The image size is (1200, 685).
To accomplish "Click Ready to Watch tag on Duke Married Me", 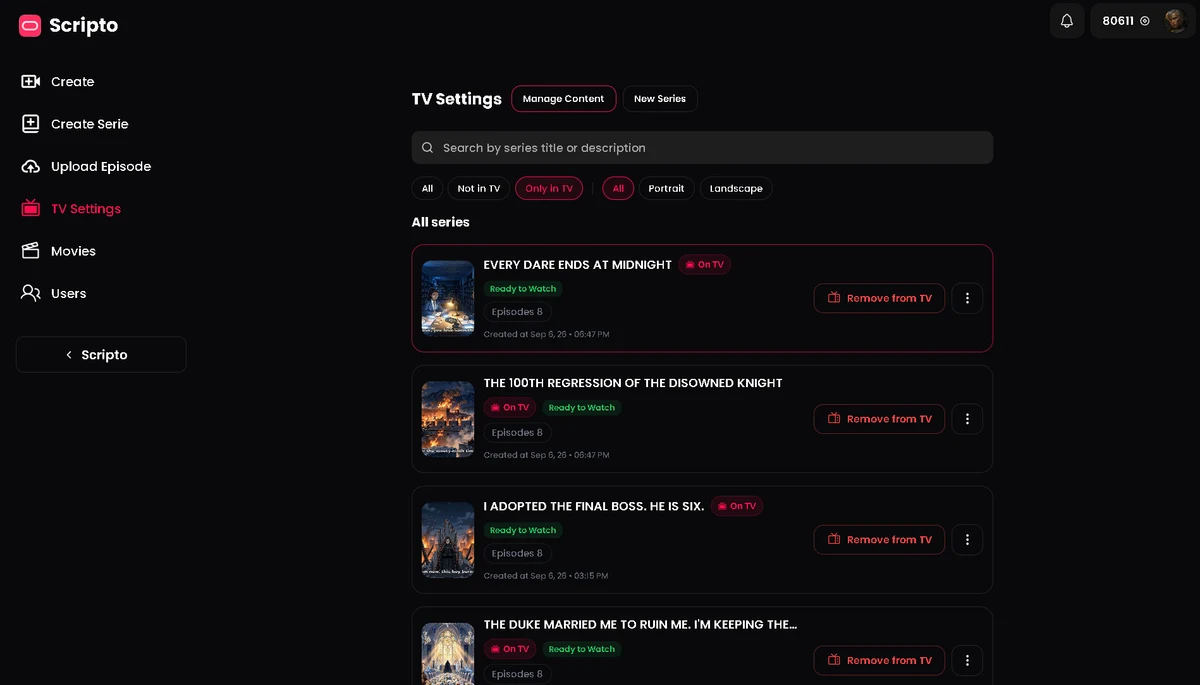I will pos(582,649).
